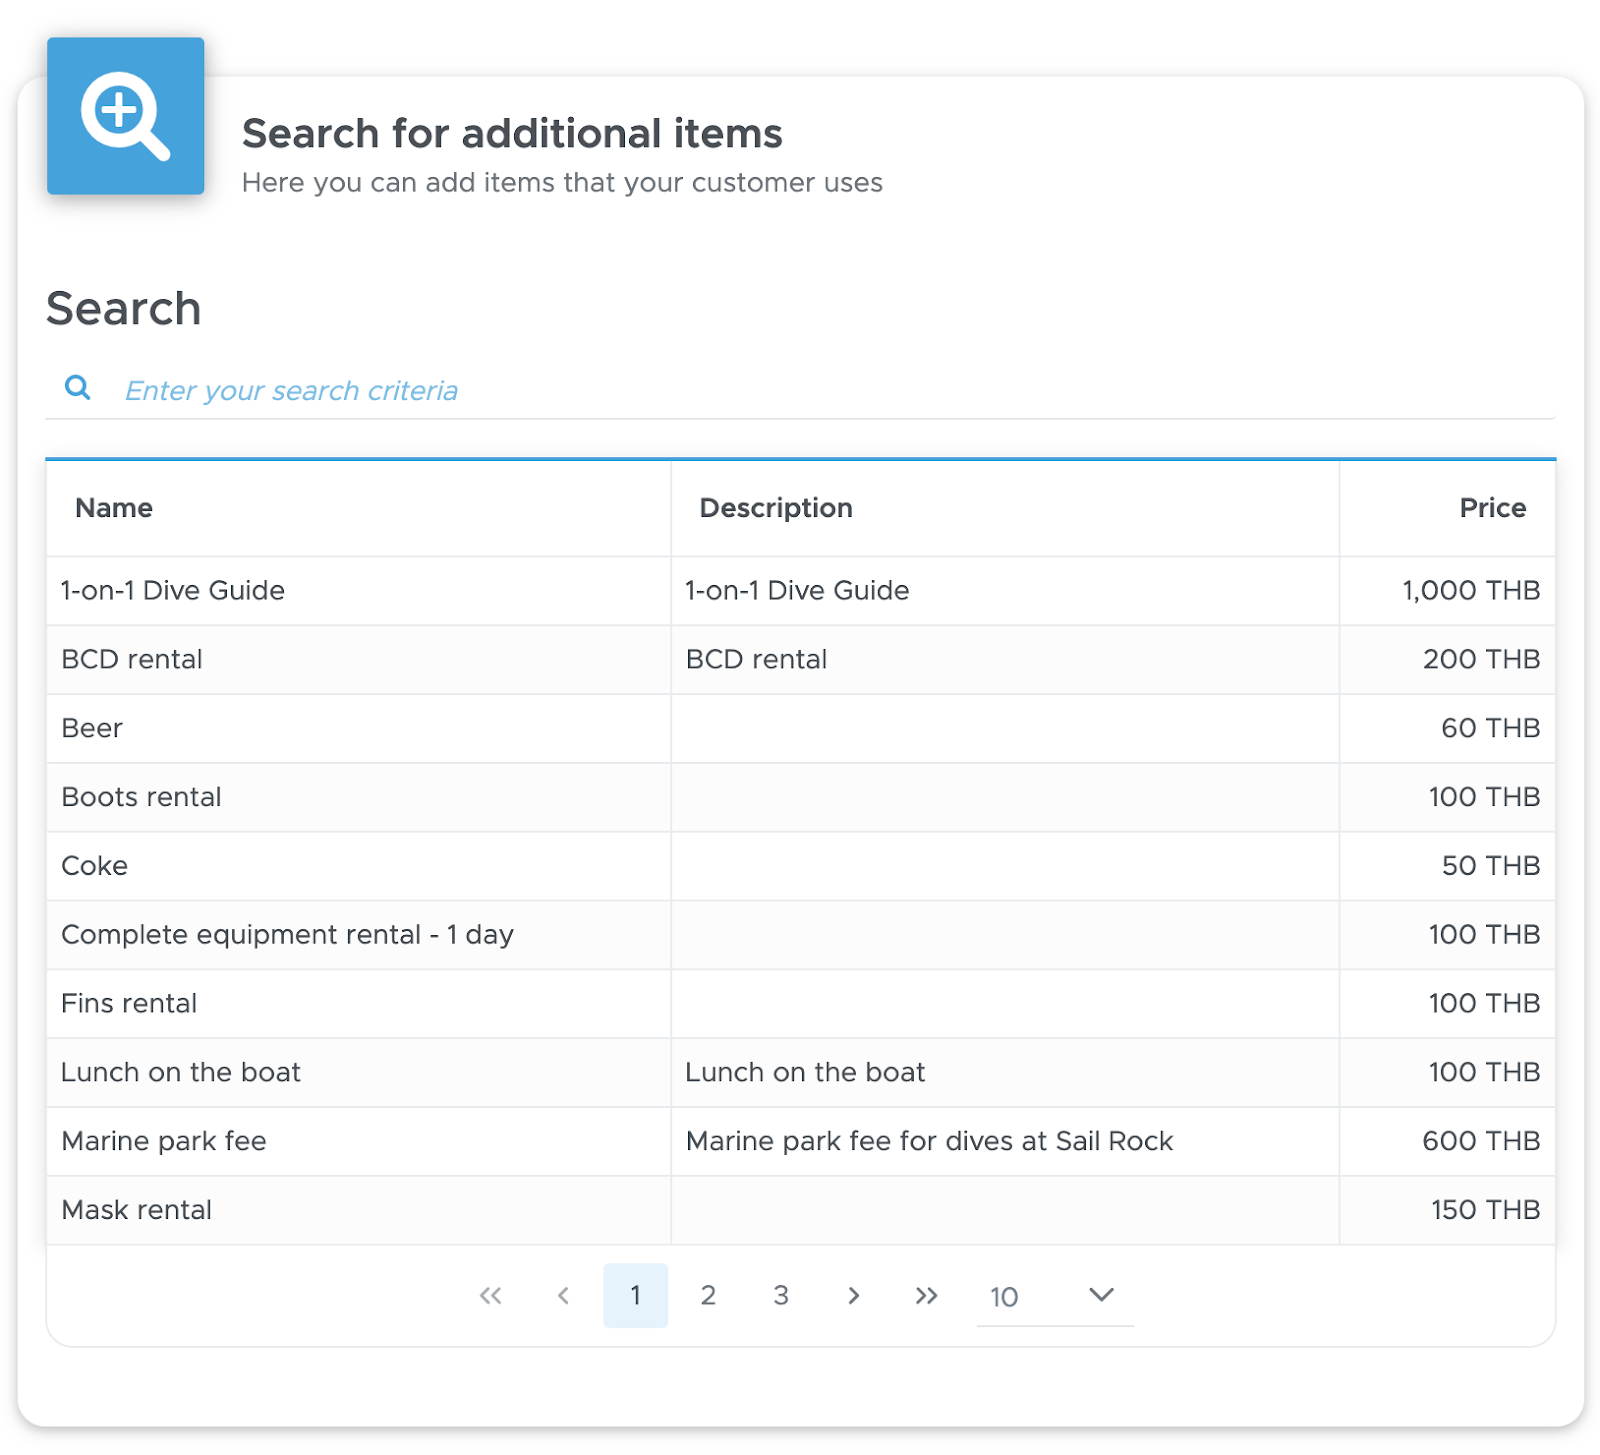Go to next page arrow
1600x1455 pixels.
853,1296
